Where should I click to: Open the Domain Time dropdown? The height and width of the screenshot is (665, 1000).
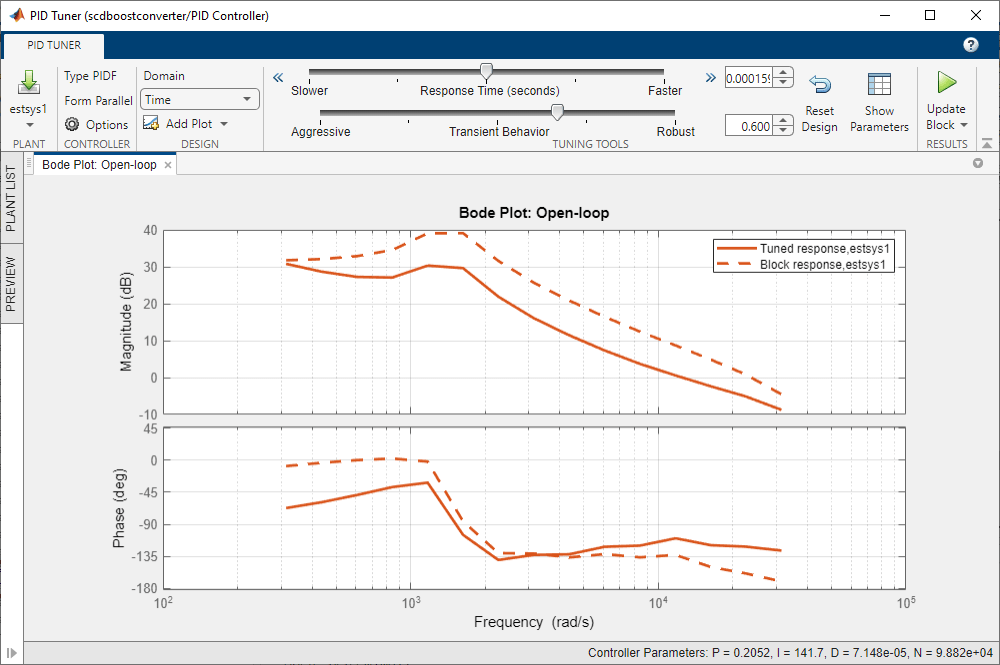pos(200,99)
